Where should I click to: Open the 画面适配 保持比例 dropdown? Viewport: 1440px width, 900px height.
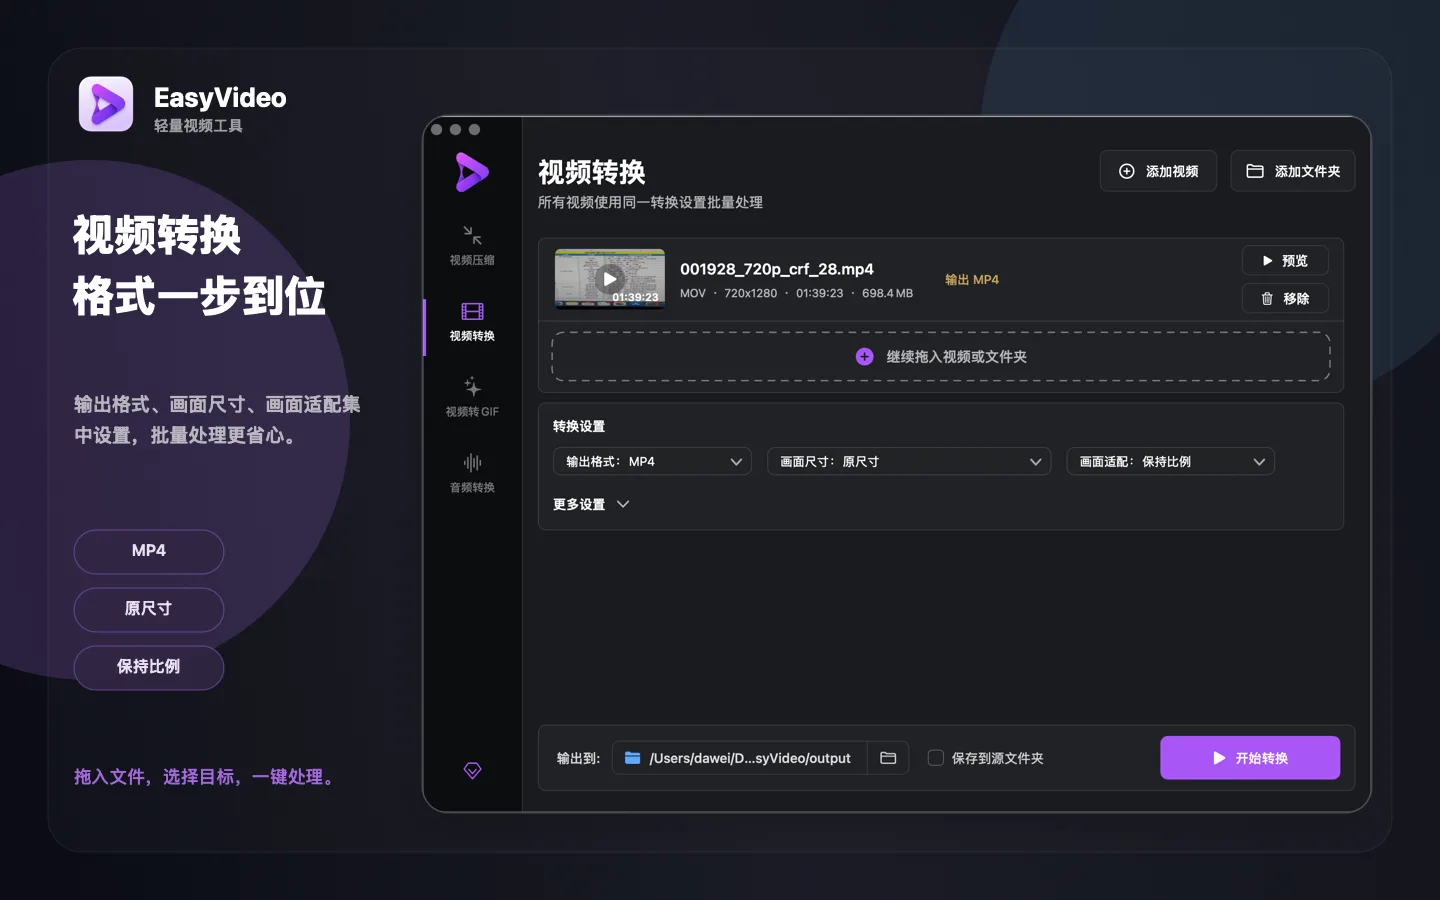coord(1170,461)
